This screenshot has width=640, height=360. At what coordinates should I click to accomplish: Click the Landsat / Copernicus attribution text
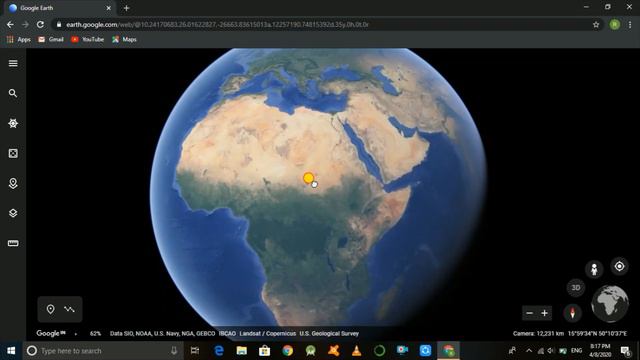pyautogui.click(x=267, y=333)
